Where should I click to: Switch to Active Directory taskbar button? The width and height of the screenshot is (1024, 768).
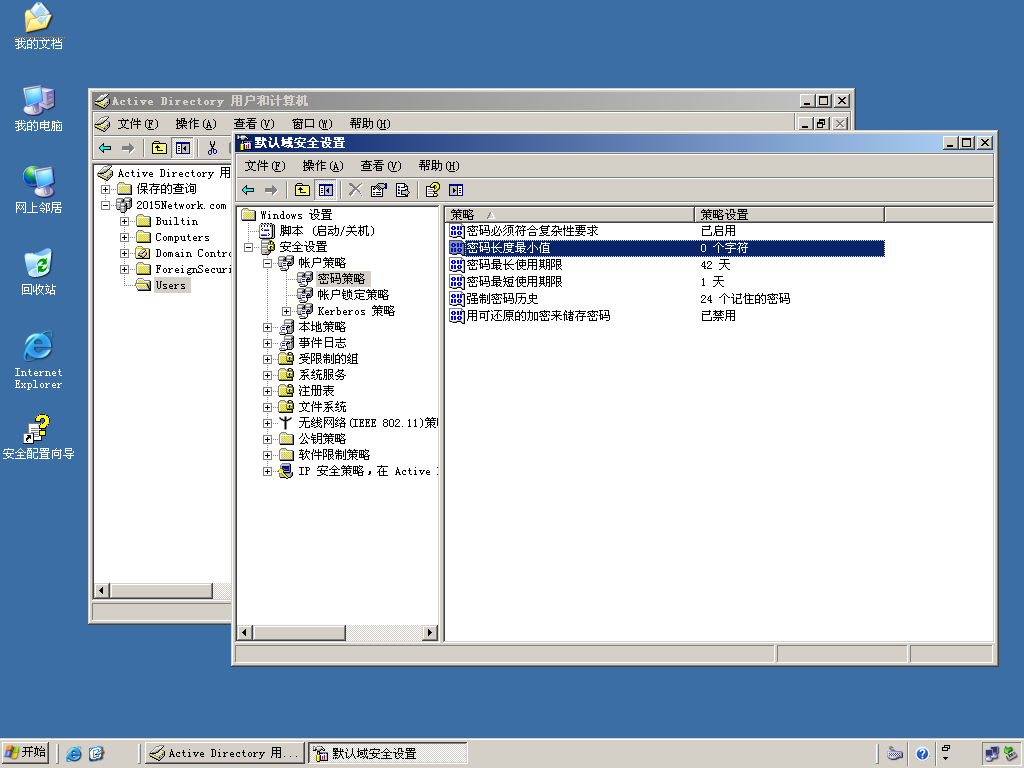click(225, 754)
